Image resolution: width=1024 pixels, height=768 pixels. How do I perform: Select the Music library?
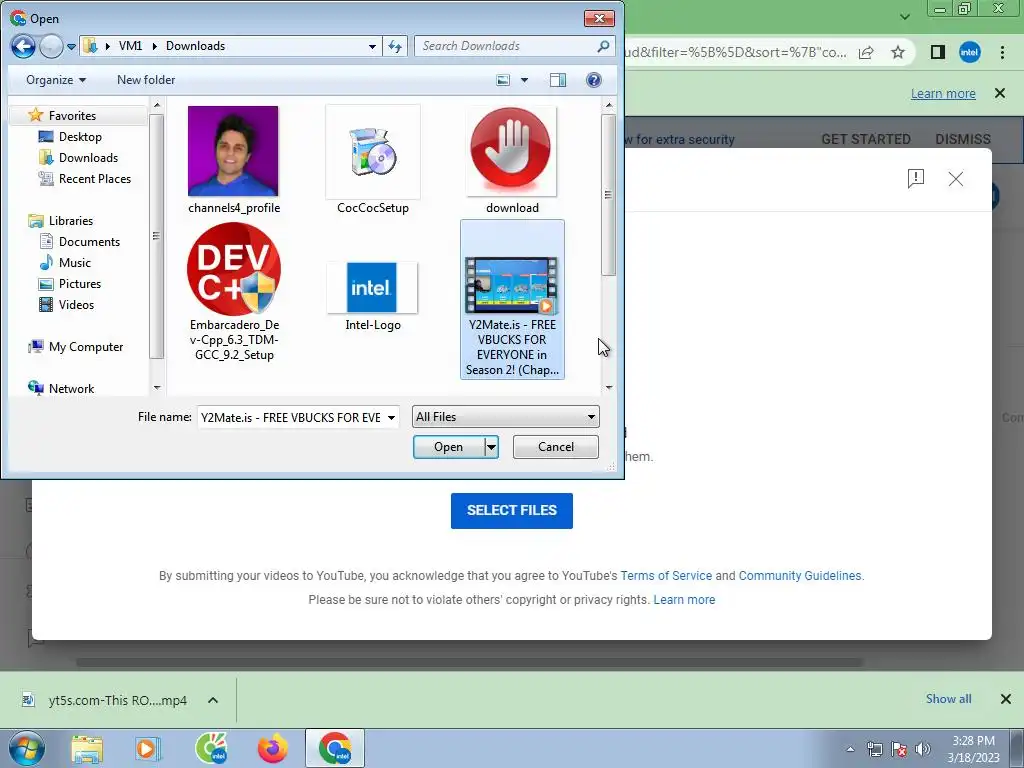[x=74, y=263]
